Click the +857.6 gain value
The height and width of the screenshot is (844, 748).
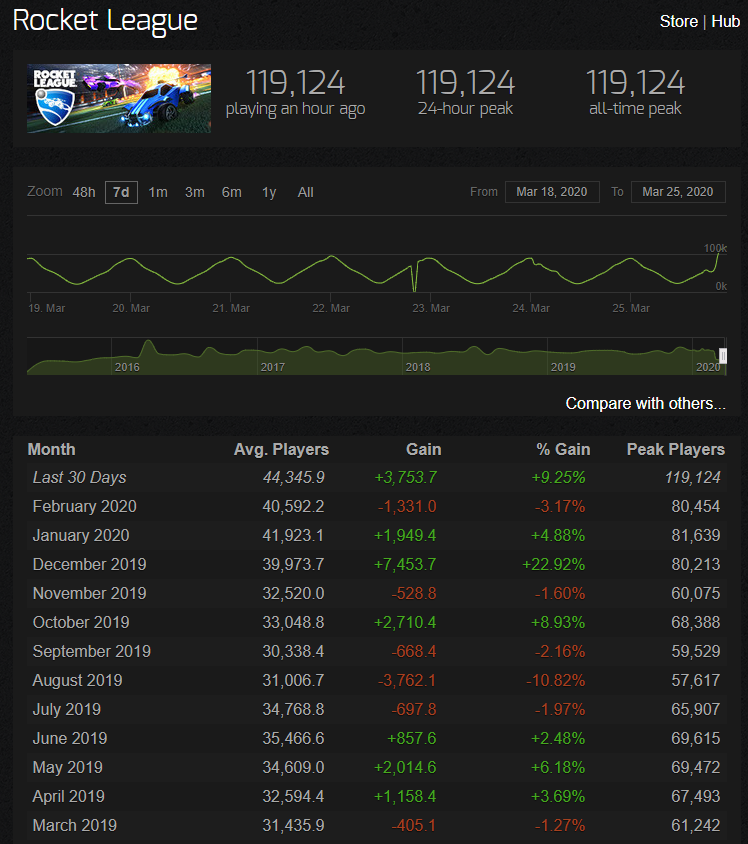point(412,738)
